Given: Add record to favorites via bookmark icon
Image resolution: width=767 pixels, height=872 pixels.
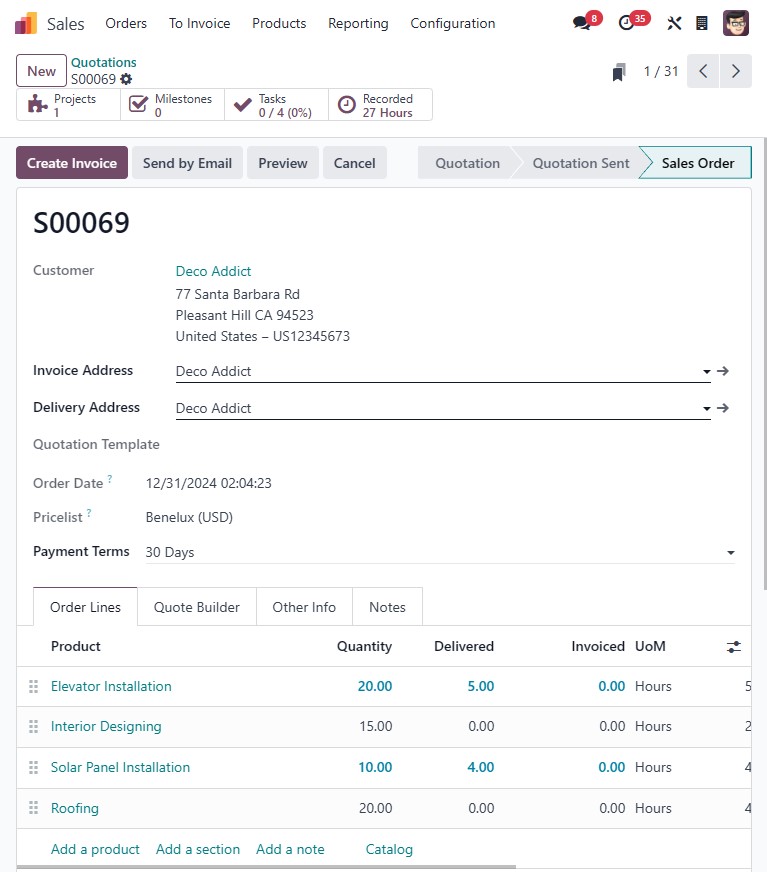Looking at the screenshot, I should point(618,72).
